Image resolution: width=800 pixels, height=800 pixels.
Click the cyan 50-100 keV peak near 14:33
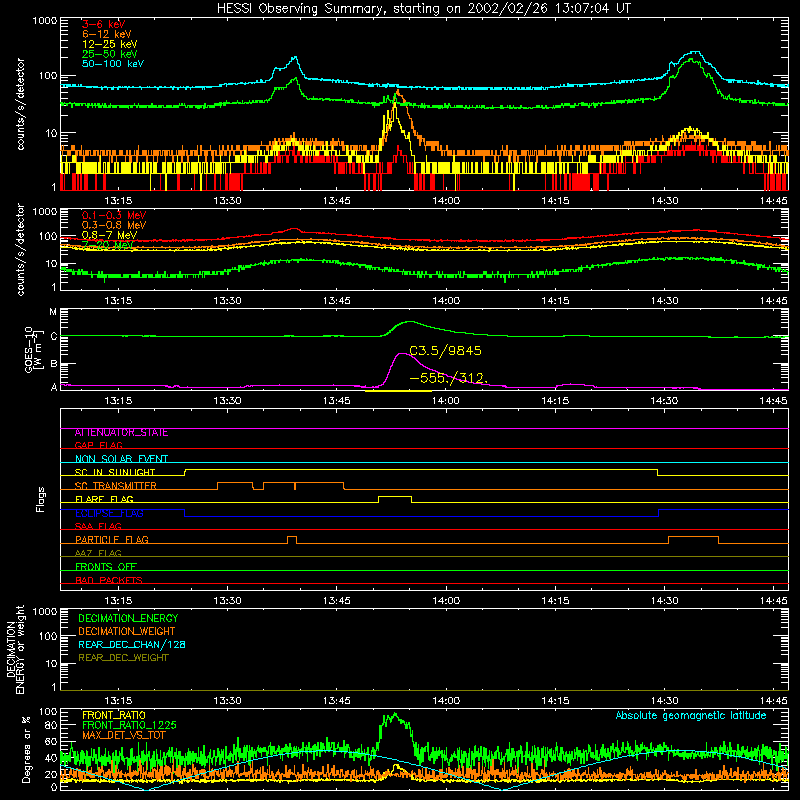(693, 52)
